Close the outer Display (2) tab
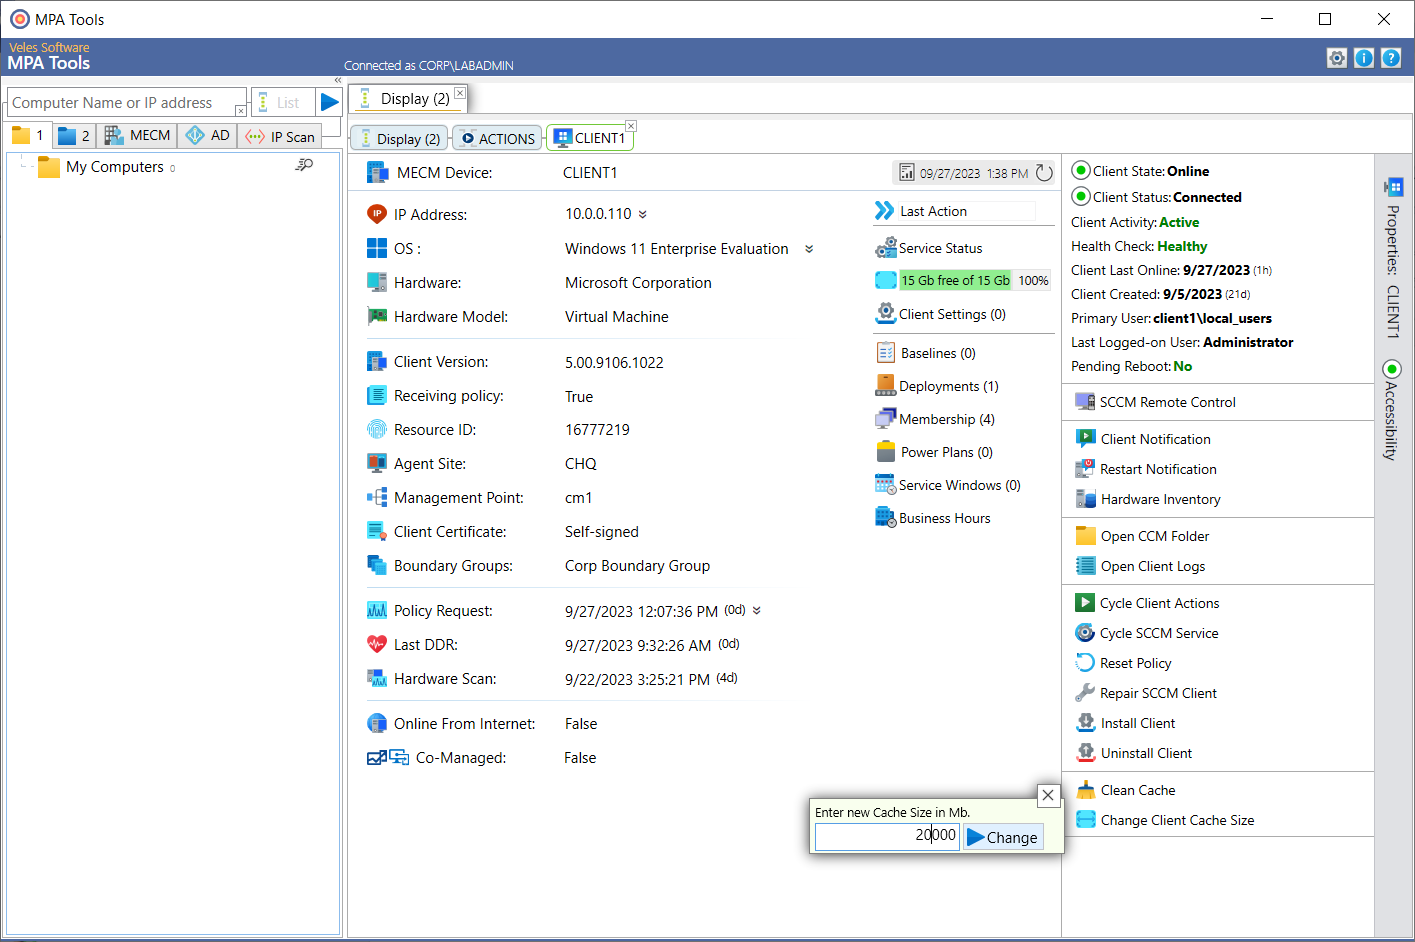1415x942 pixels. coord(460,92)
